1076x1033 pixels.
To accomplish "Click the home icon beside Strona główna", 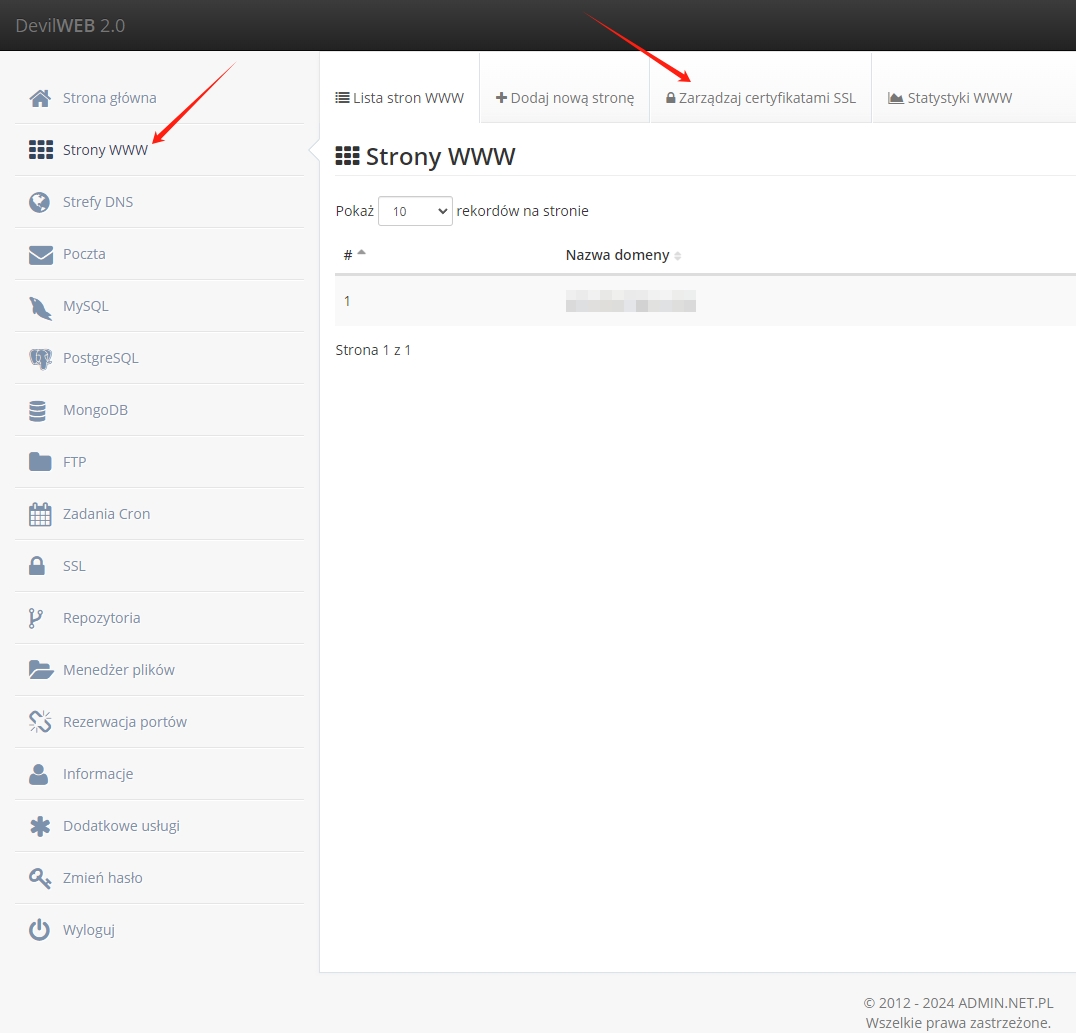I will (x=40, y=98).
